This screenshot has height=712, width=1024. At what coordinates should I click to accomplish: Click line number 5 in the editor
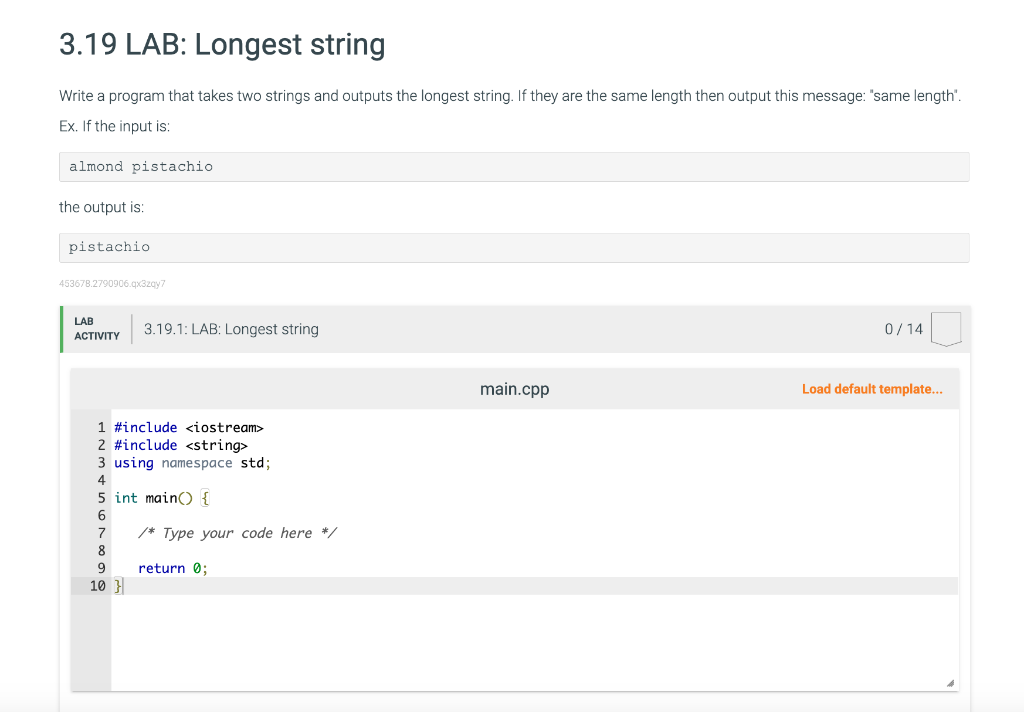click(x=101, y=497)
